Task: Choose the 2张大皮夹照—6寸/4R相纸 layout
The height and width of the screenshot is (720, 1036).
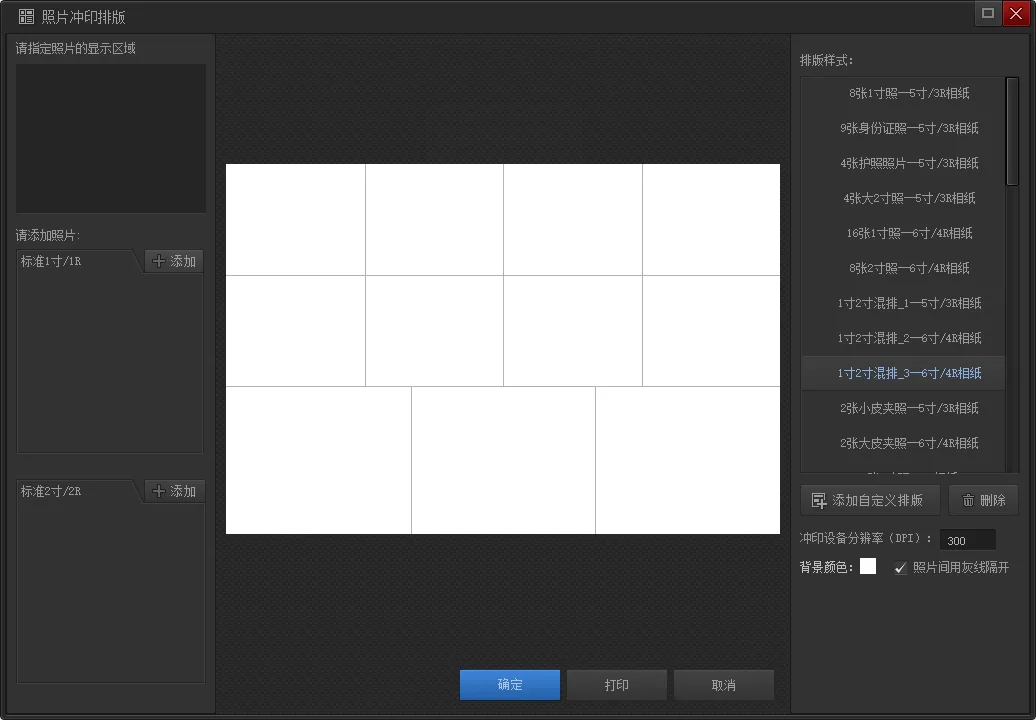Action: (903, 443)
